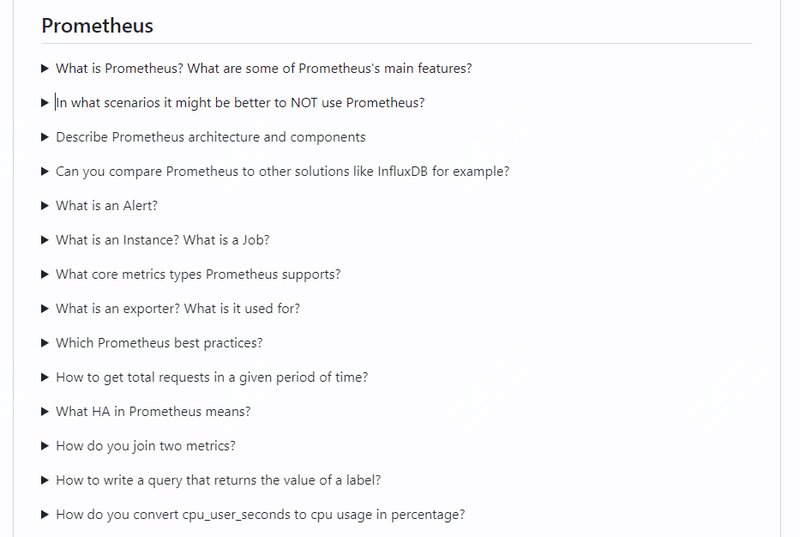Click "Which Prometheus best practices?" text
Viewport: 800px width, 537px height.
tap(159, 343)
